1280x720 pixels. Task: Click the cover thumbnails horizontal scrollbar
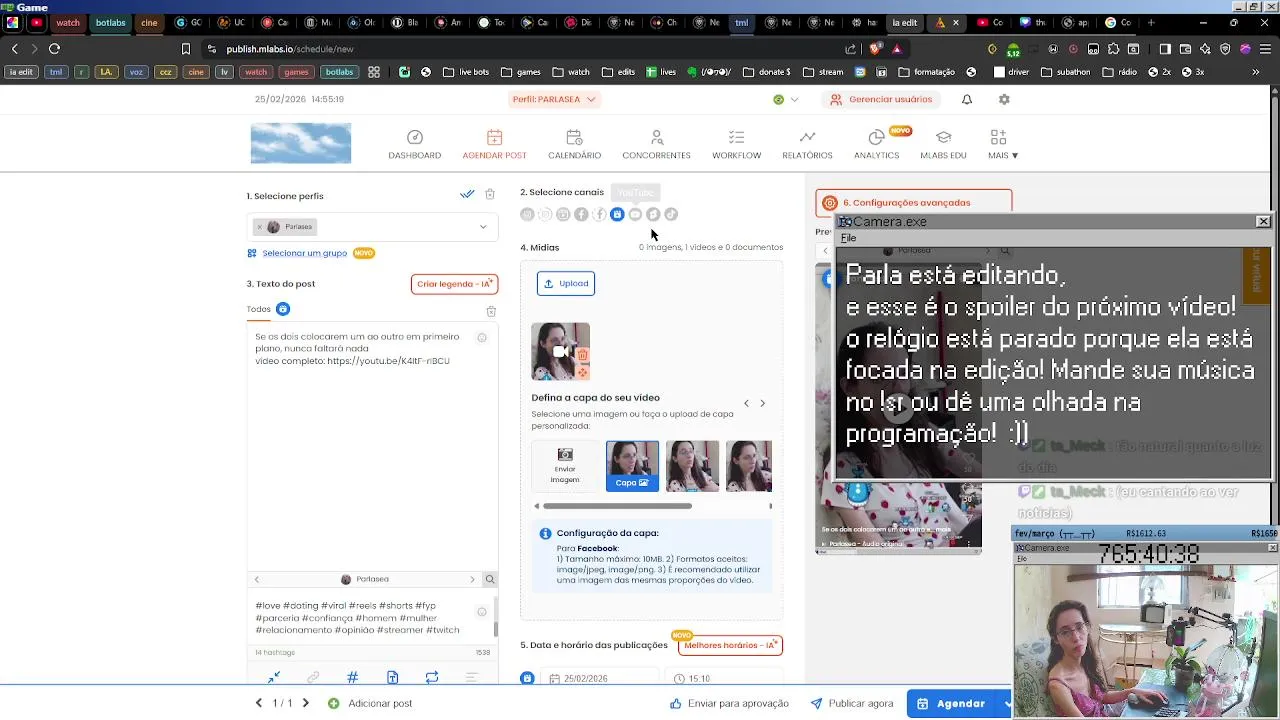tap(617, 506)
